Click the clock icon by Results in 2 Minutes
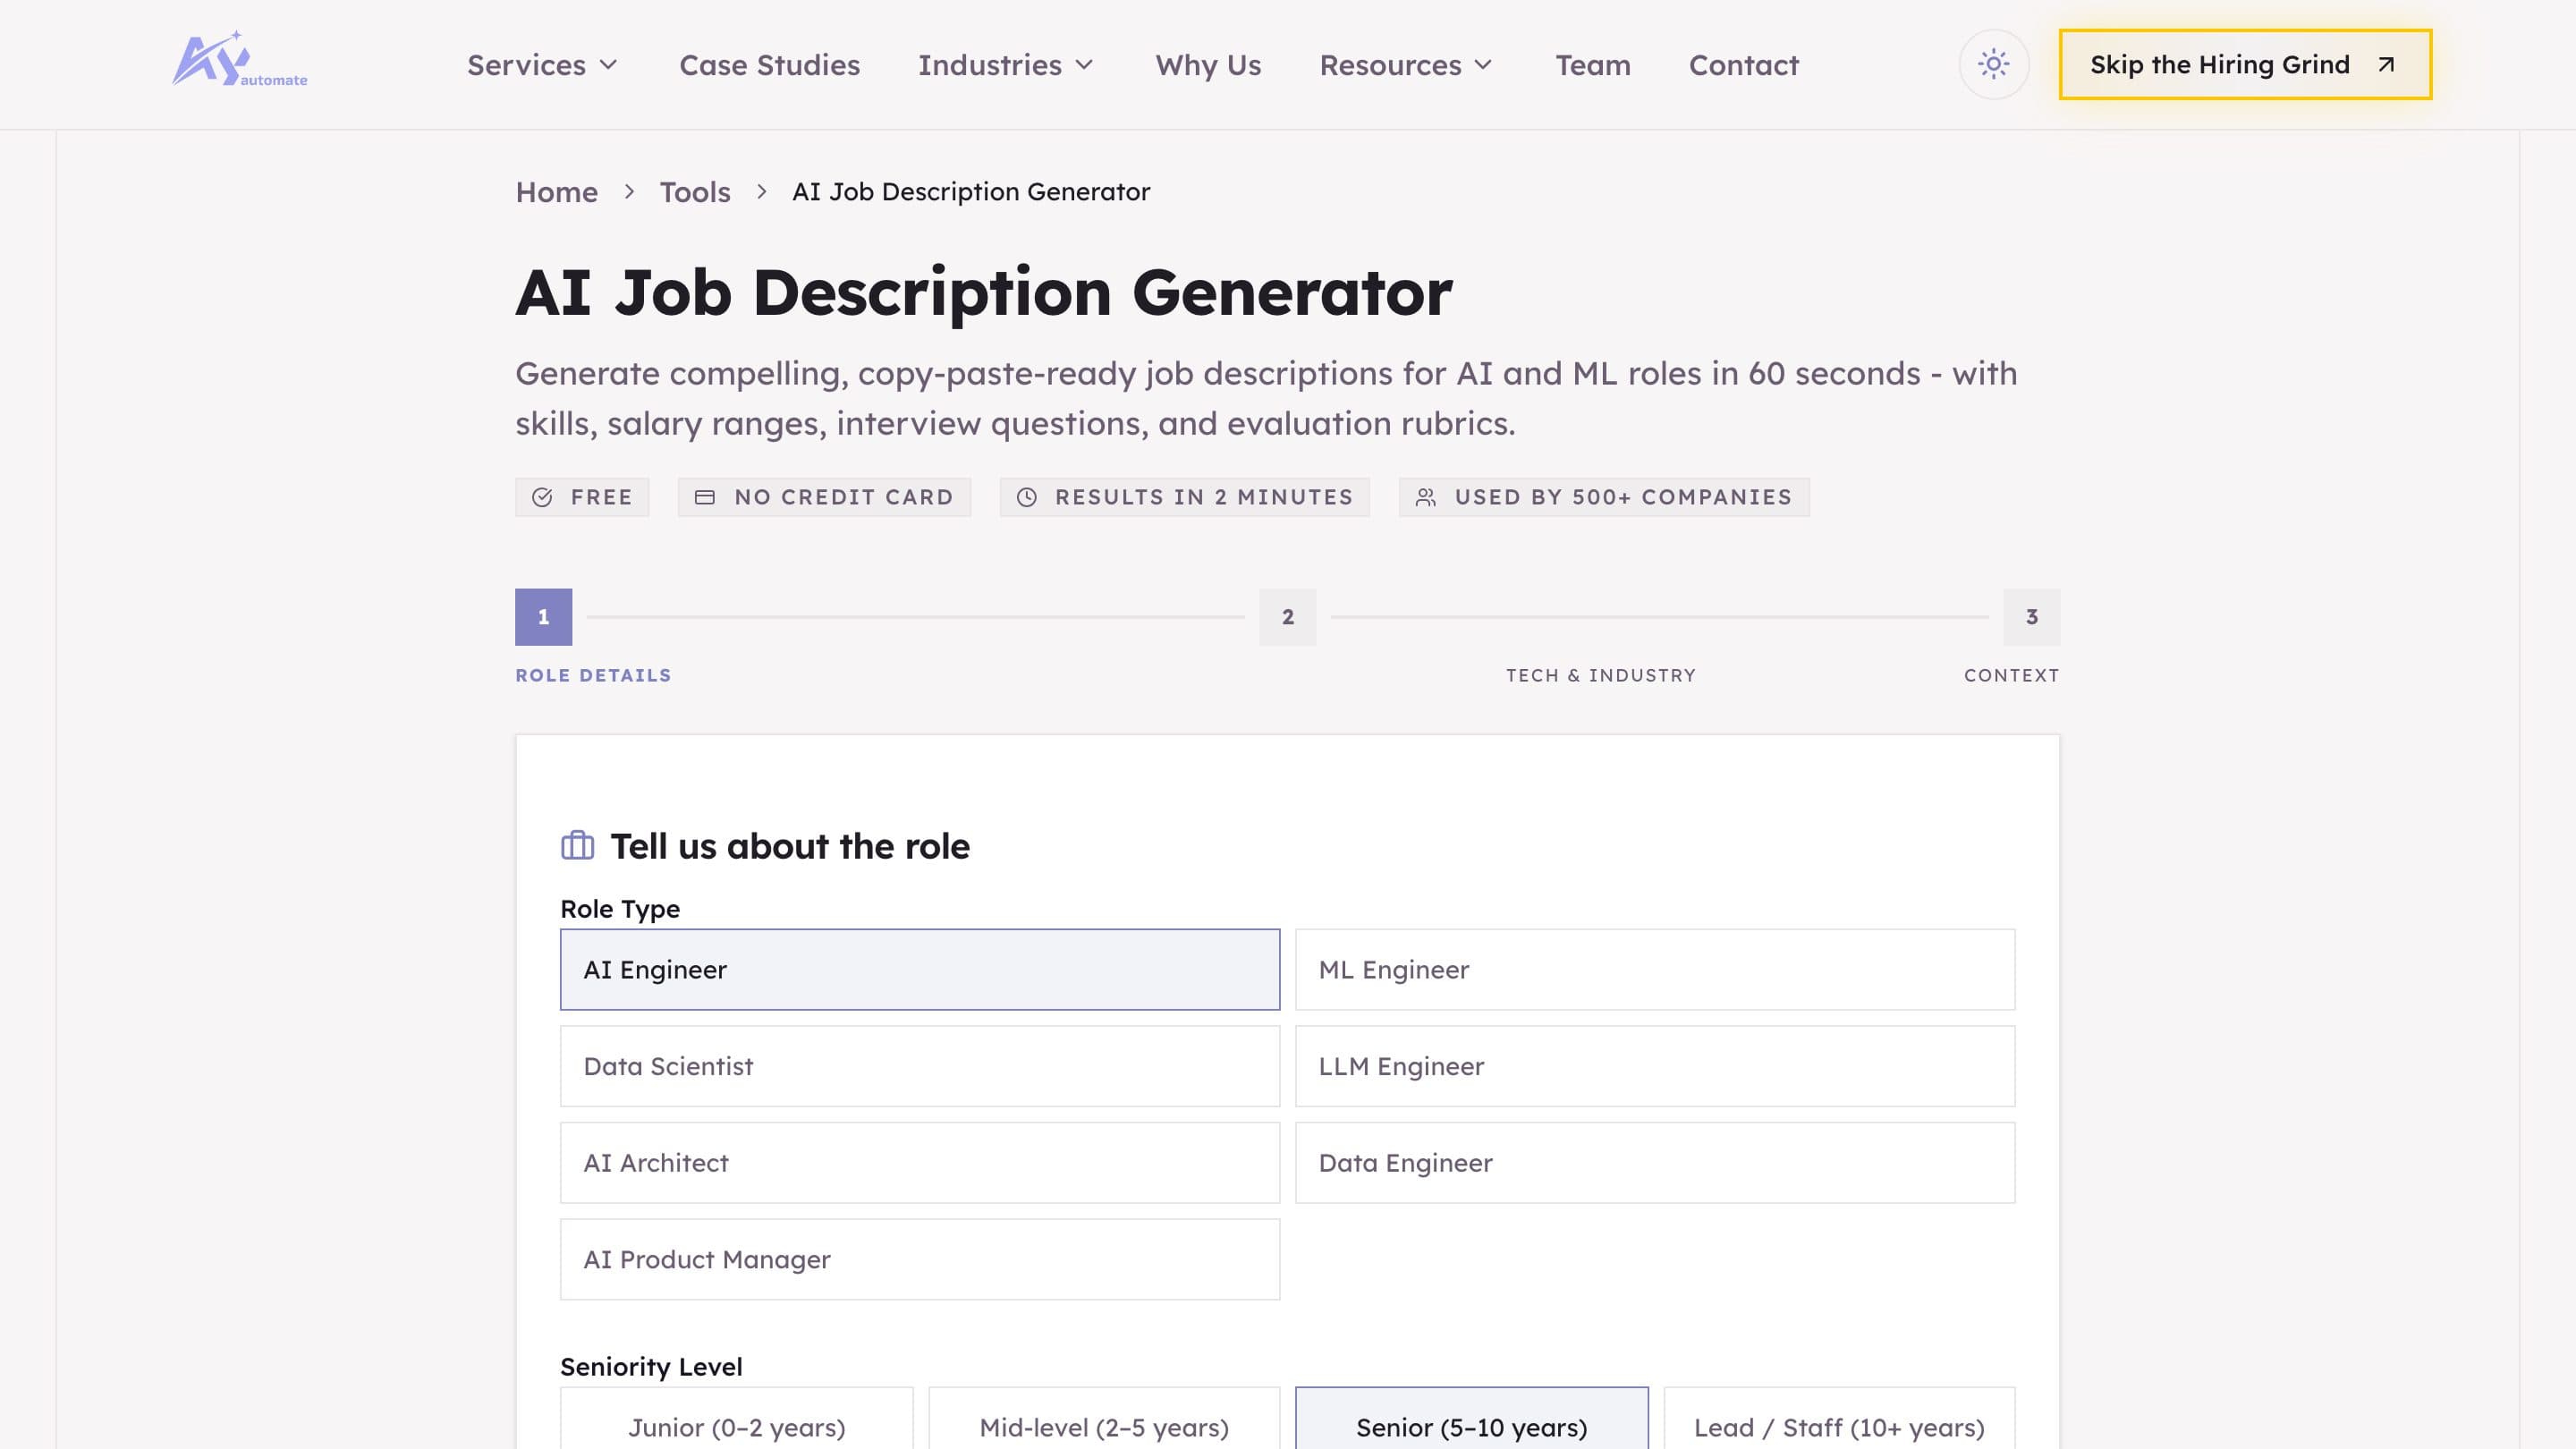The height and width of the screenshot is (1449, 2576). tap(1027, 497)
